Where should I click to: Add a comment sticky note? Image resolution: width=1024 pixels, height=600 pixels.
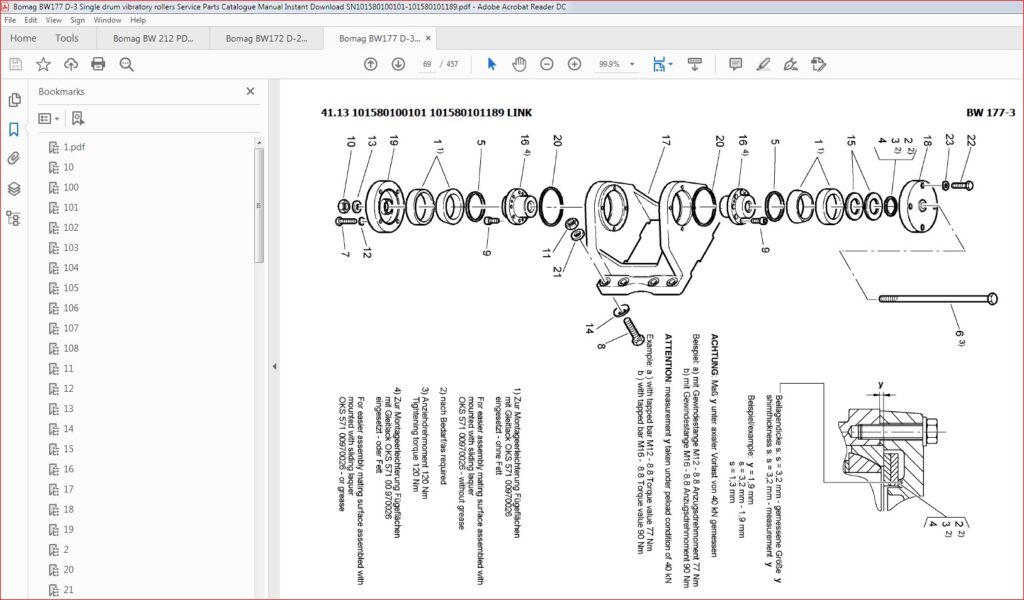click(x=735, y=64)
